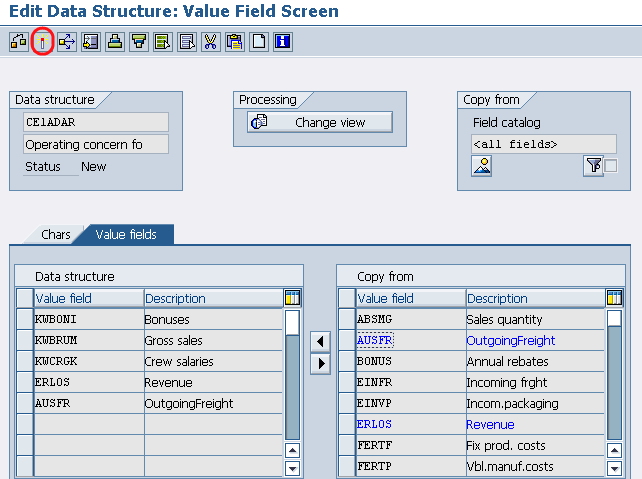Click the Paste clipboard icon in toolbar
Image resolution: width=642 pixels, height=479 pixels.
coord(235,41)
